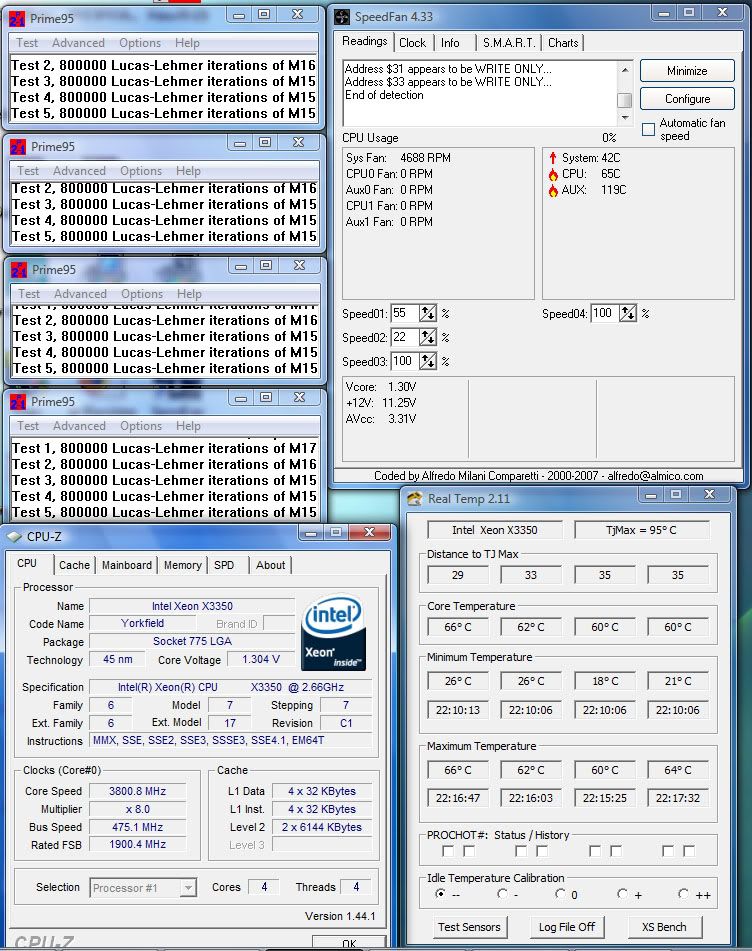Screen dimensions: 752x951
Task: Switch to the Charts tab in SpeedFan
Action: (563, 43)
